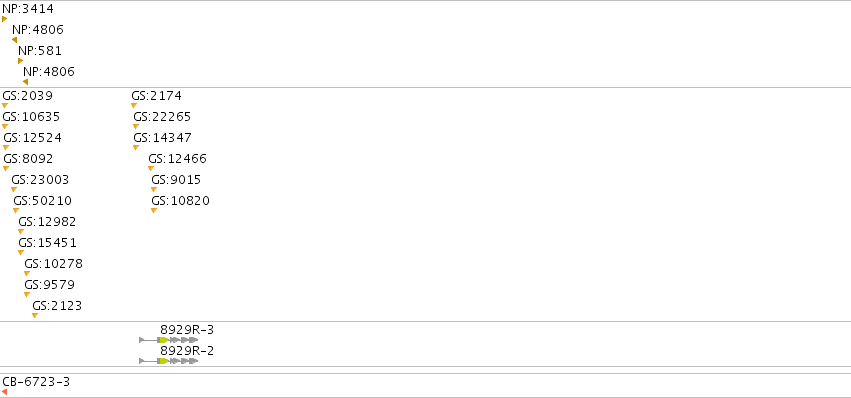Click the GS:22265 label
851x398 pixels.
[162, 117]
